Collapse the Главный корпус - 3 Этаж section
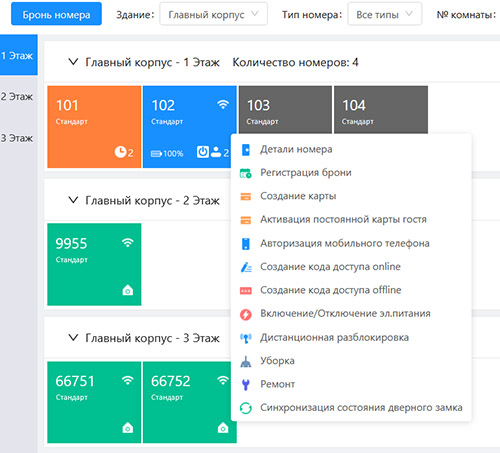The width and height of the screenshot is (500, 453). (73, 338)
